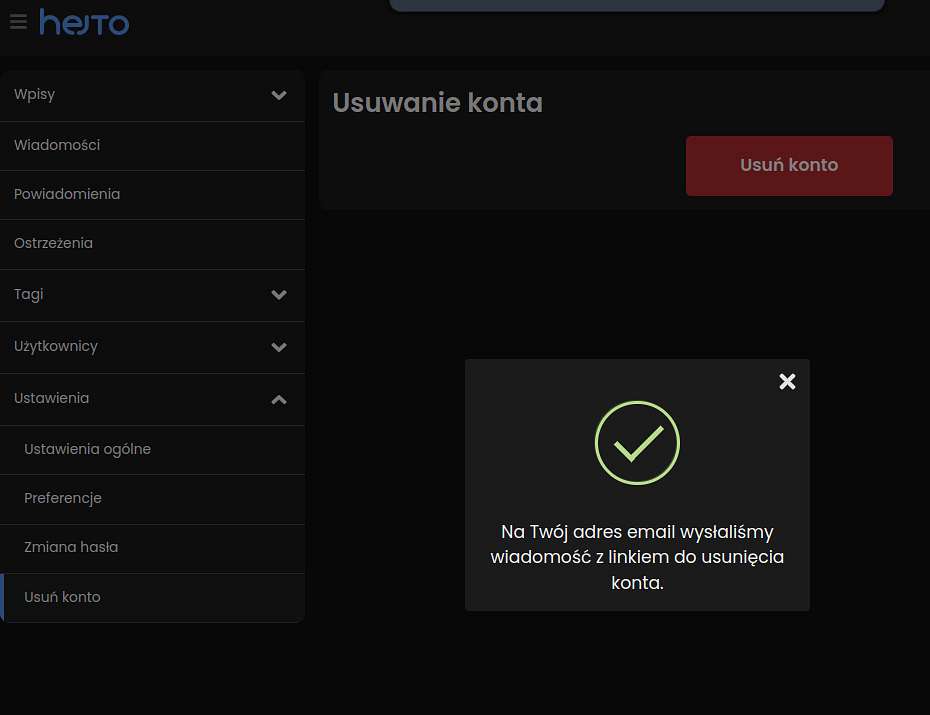Screen dimensions: 930x715
Task: Open the hamburger menu icon
Action: tap(18, 22)
